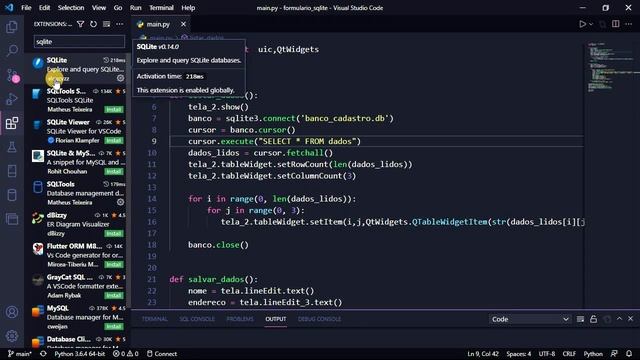Run the Python file with play button

[582, 24]
